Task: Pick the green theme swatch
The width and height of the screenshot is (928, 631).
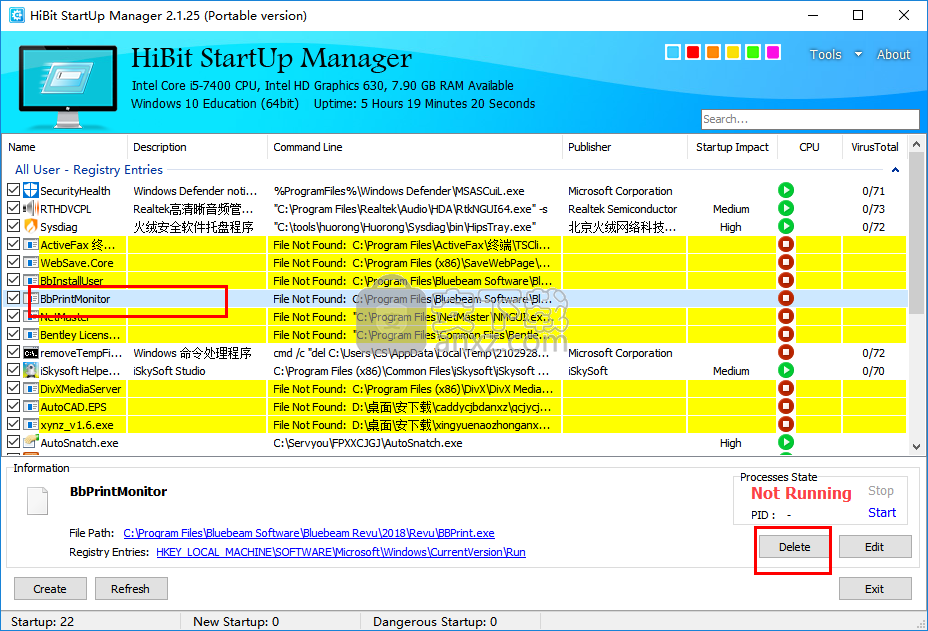Action: [753, 52]
